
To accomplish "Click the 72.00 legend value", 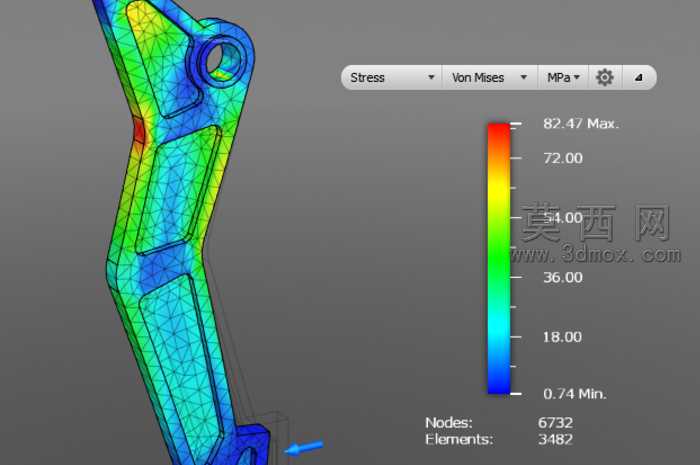I will click(x=563, y=158).
